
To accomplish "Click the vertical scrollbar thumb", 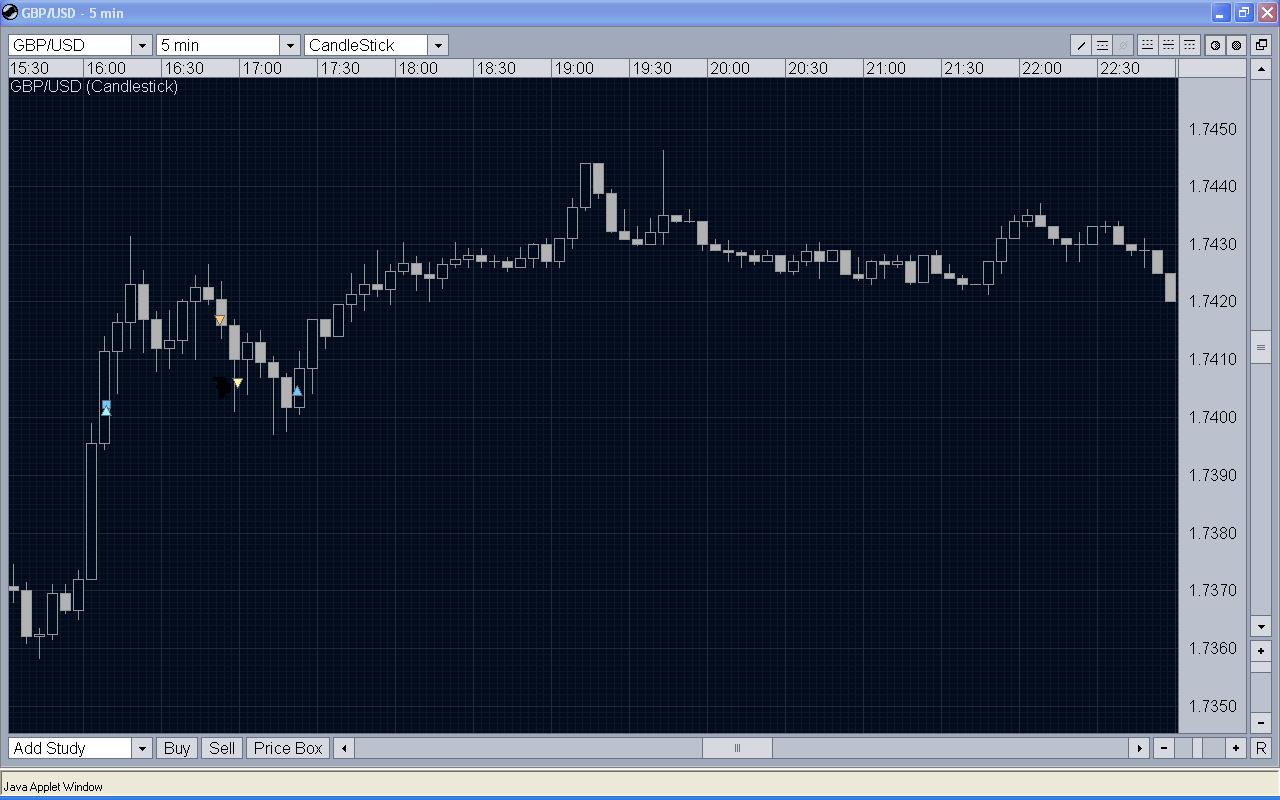I will pos(1261,347).
